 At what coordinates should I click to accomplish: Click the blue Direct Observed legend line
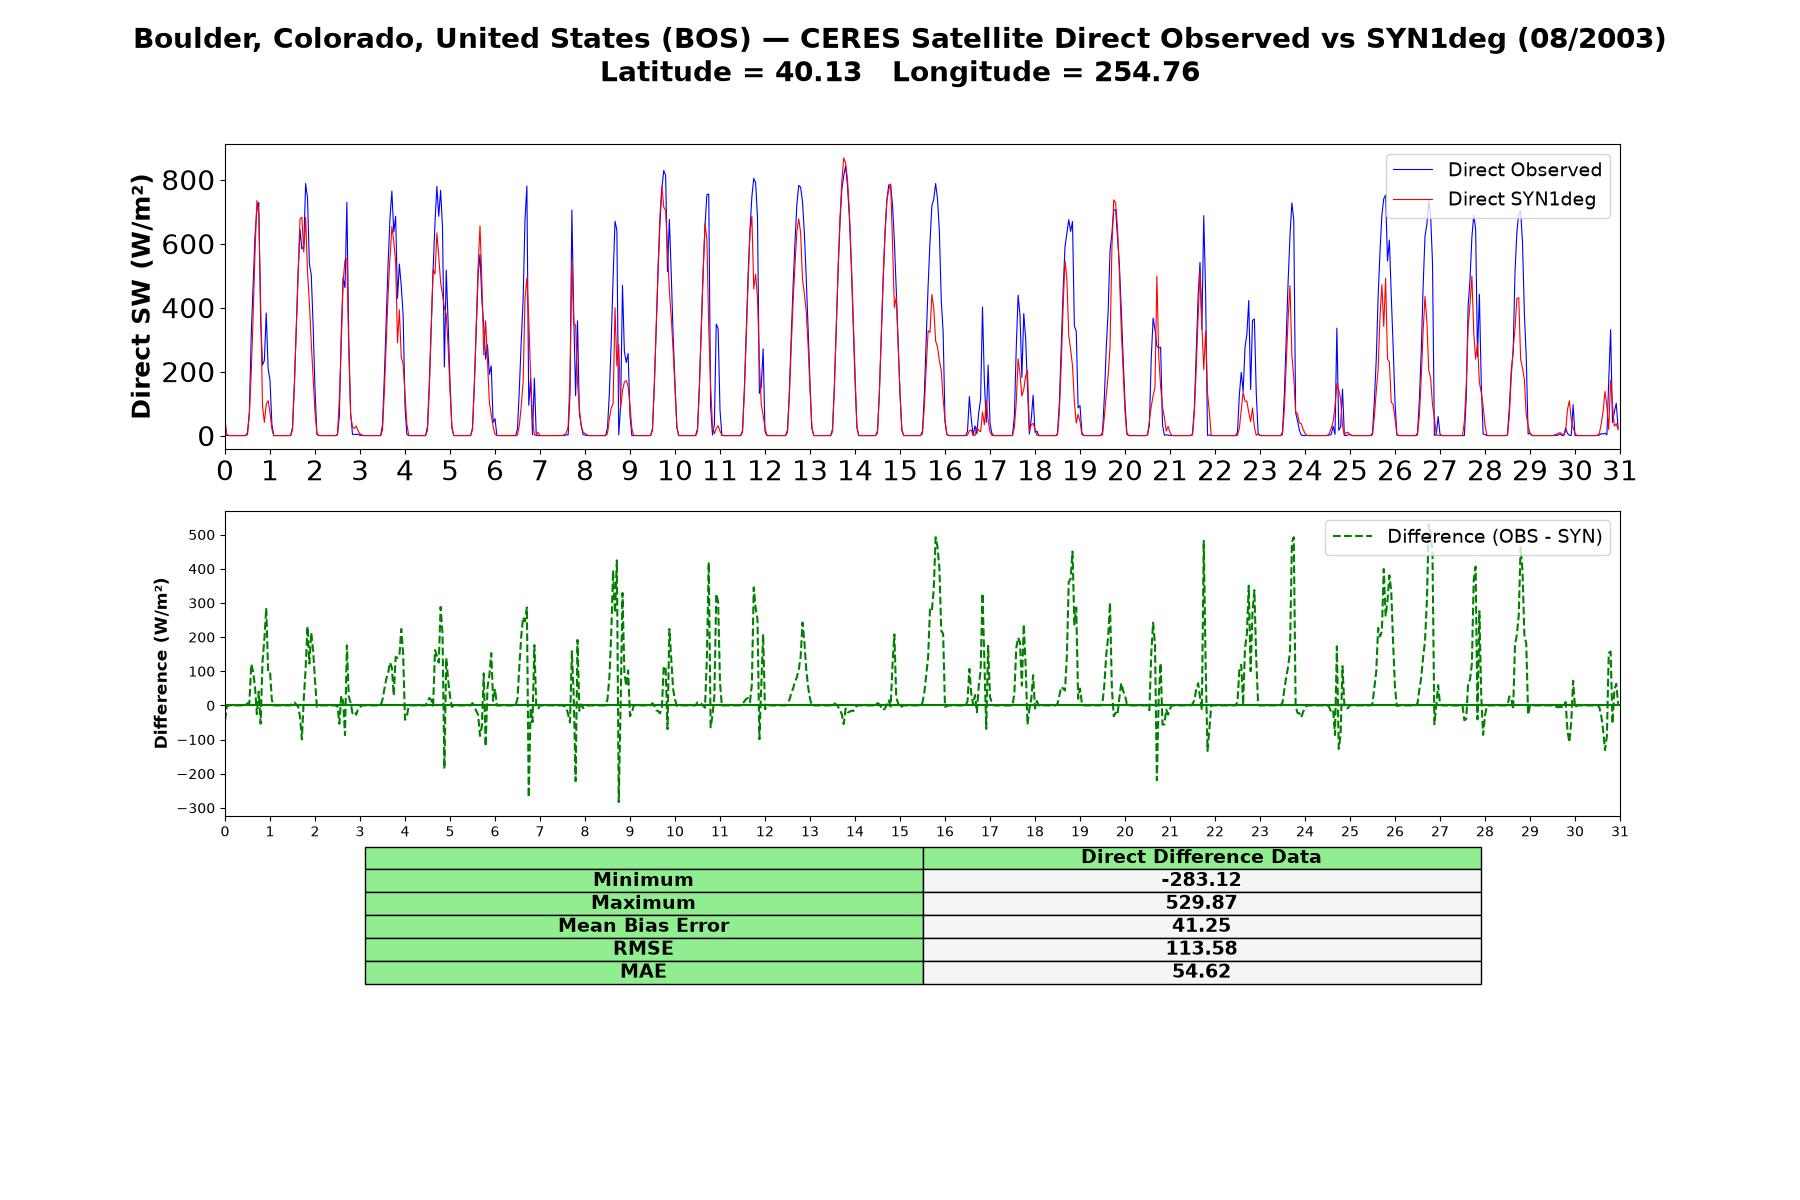pyautogui.click(x=1412, y=170)
